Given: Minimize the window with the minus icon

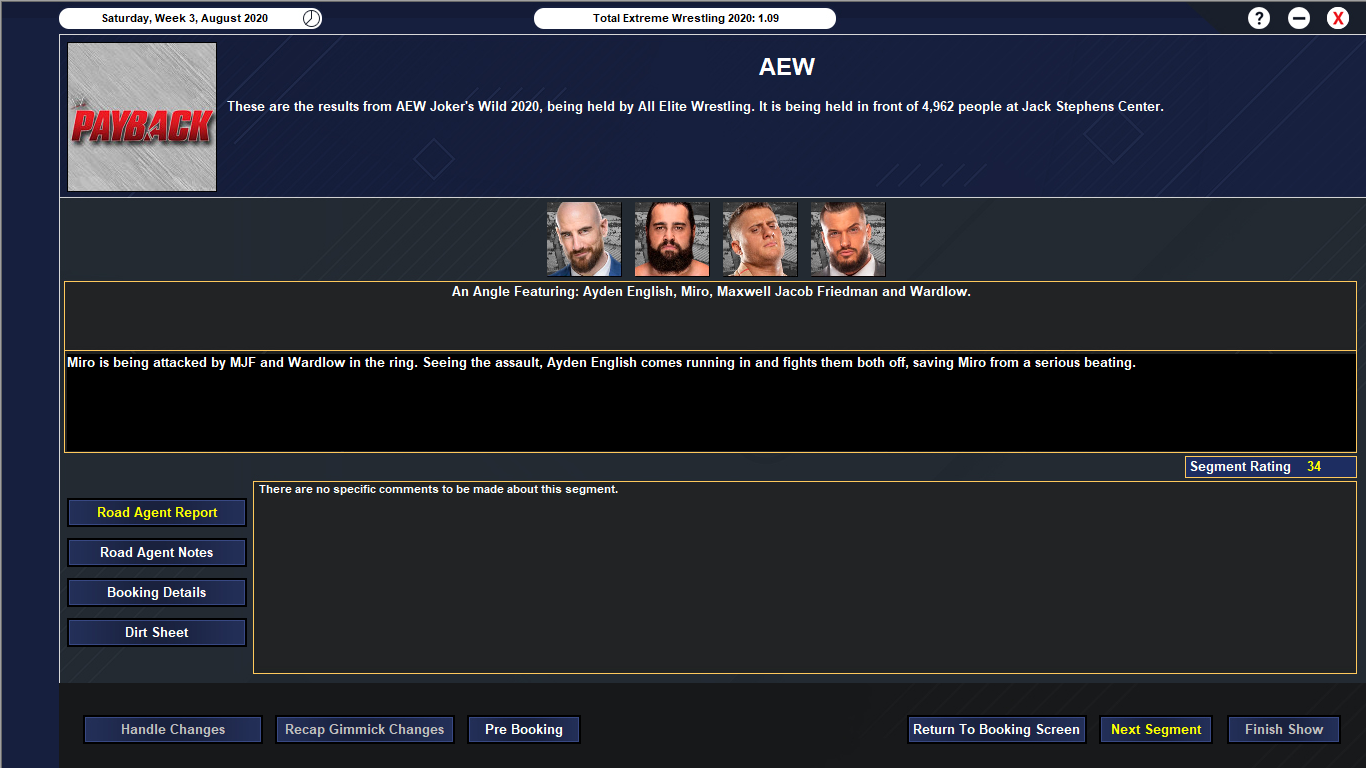Looking at the screenshot, I should pos(1299,18).
